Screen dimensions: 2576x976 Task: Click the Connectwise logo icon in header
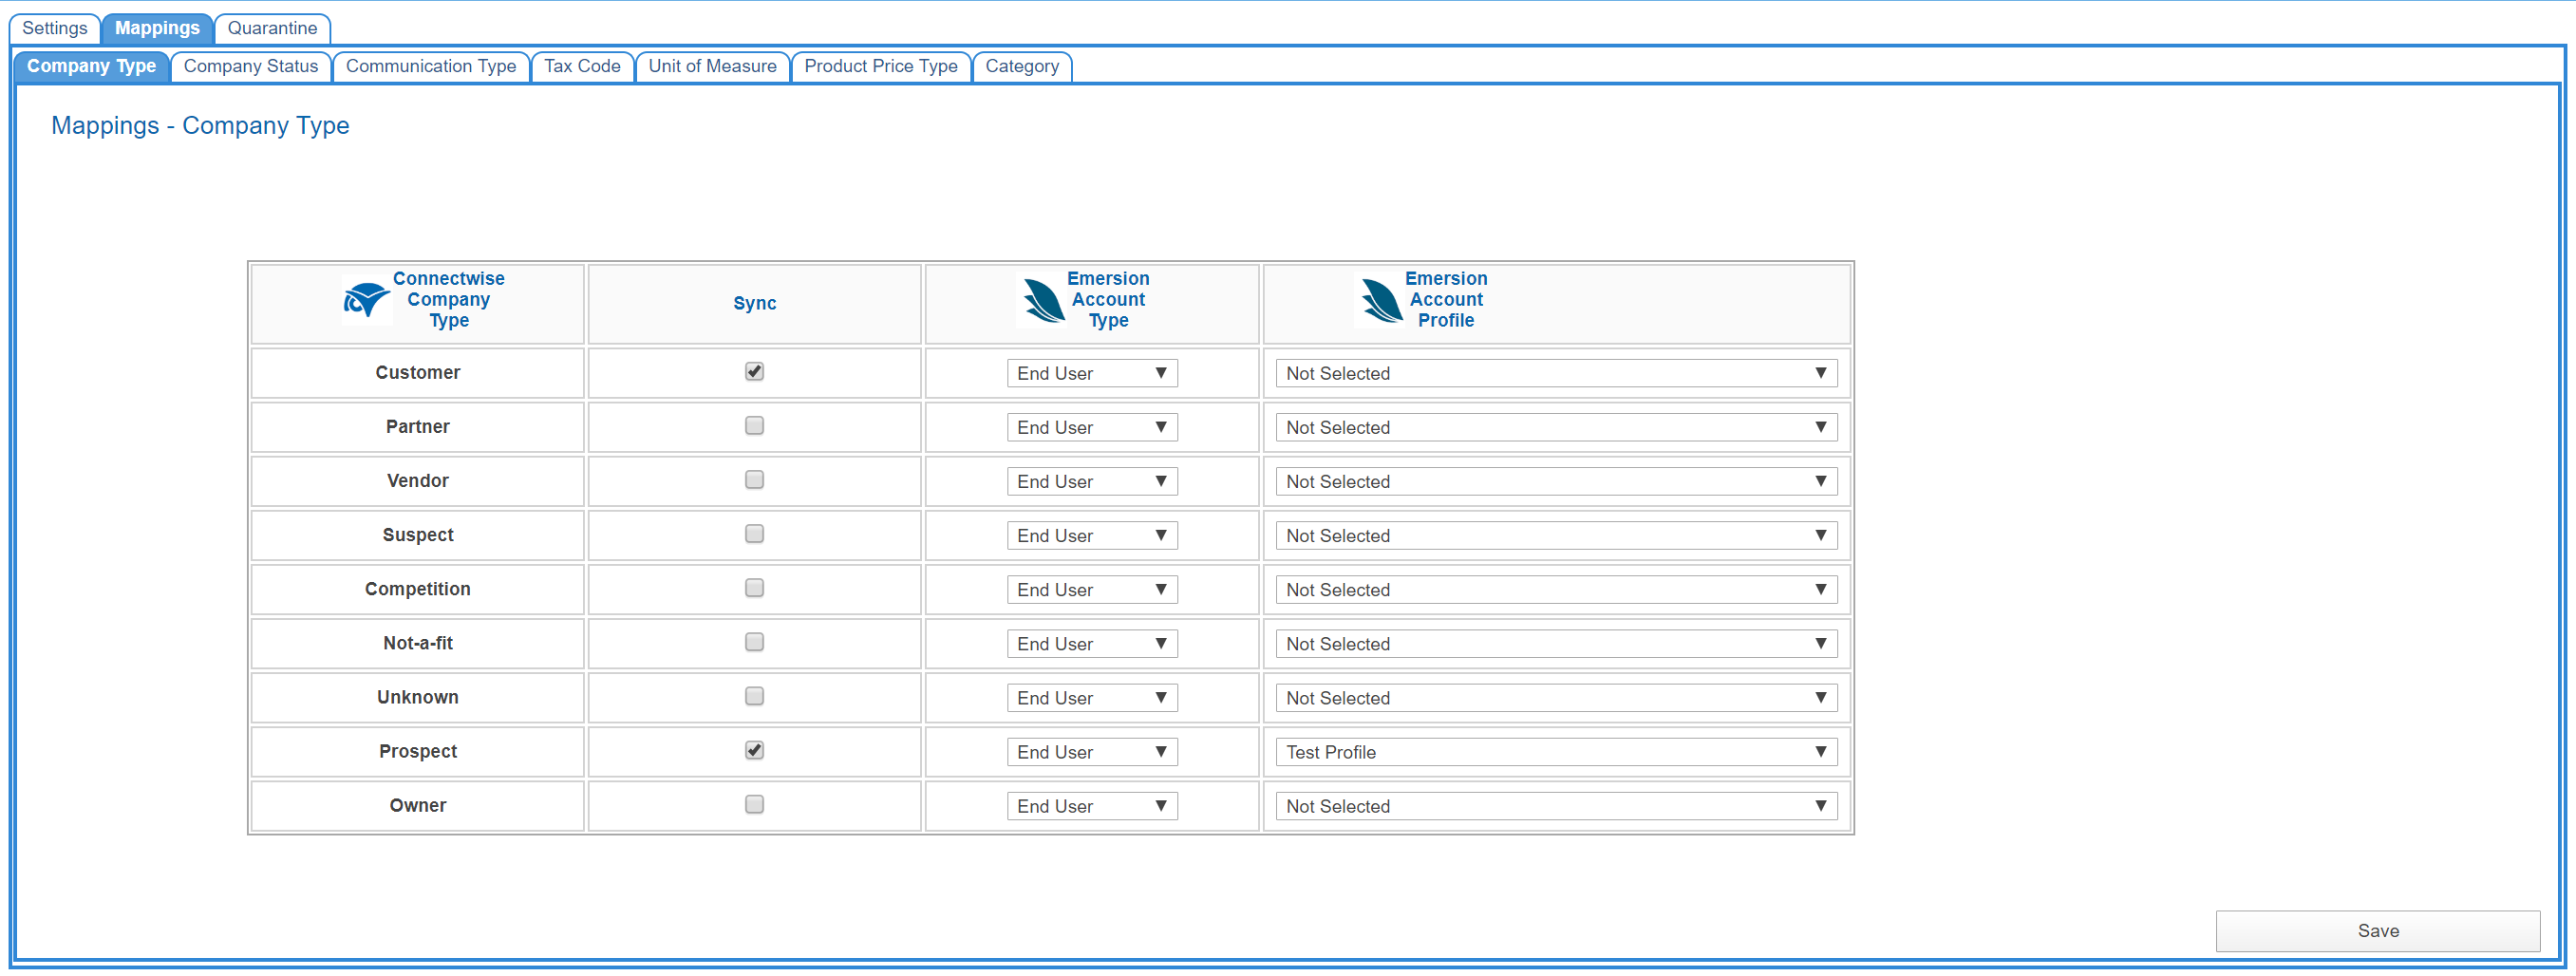tap(365, 299)
